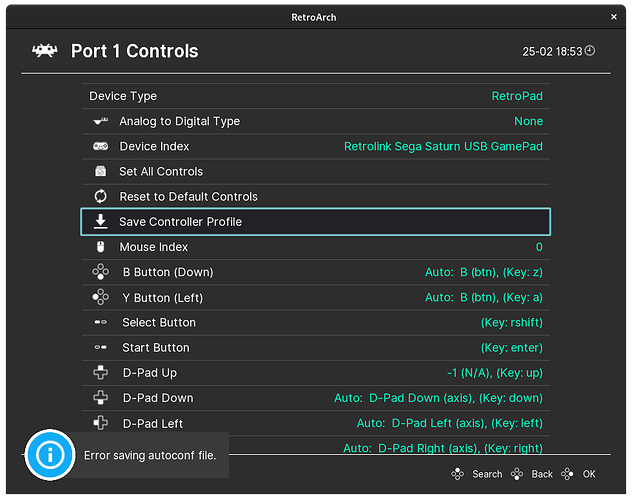Click the Analog to Digital Type icon
Image resolution: width=632 pixels, height=500 pixels.
coord(100,121)
